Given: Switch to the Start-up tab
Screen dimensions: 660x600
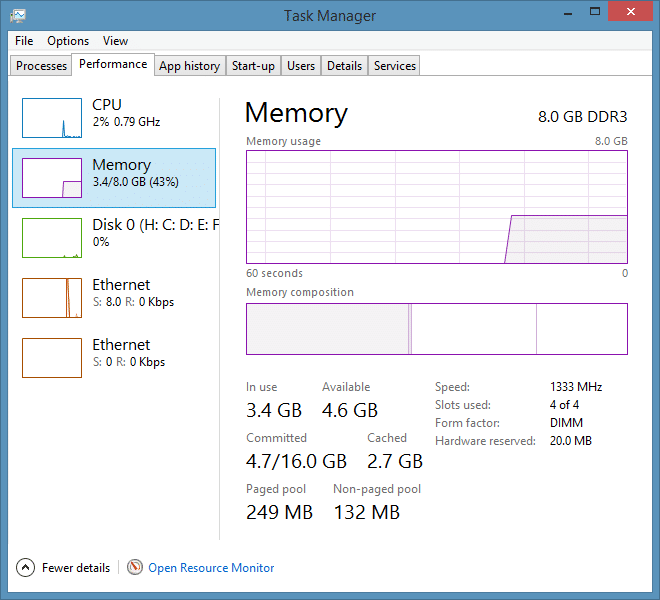Looking at the screenshot, I should coord(253,66).
